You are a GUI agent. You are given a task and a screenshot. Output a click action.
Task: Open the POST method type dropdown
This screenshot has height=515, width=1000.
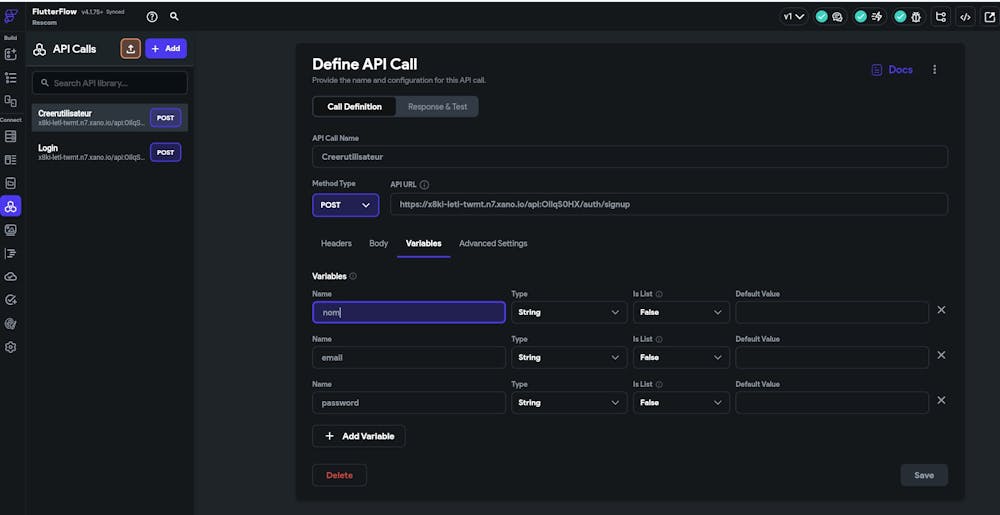coord(345,205)
